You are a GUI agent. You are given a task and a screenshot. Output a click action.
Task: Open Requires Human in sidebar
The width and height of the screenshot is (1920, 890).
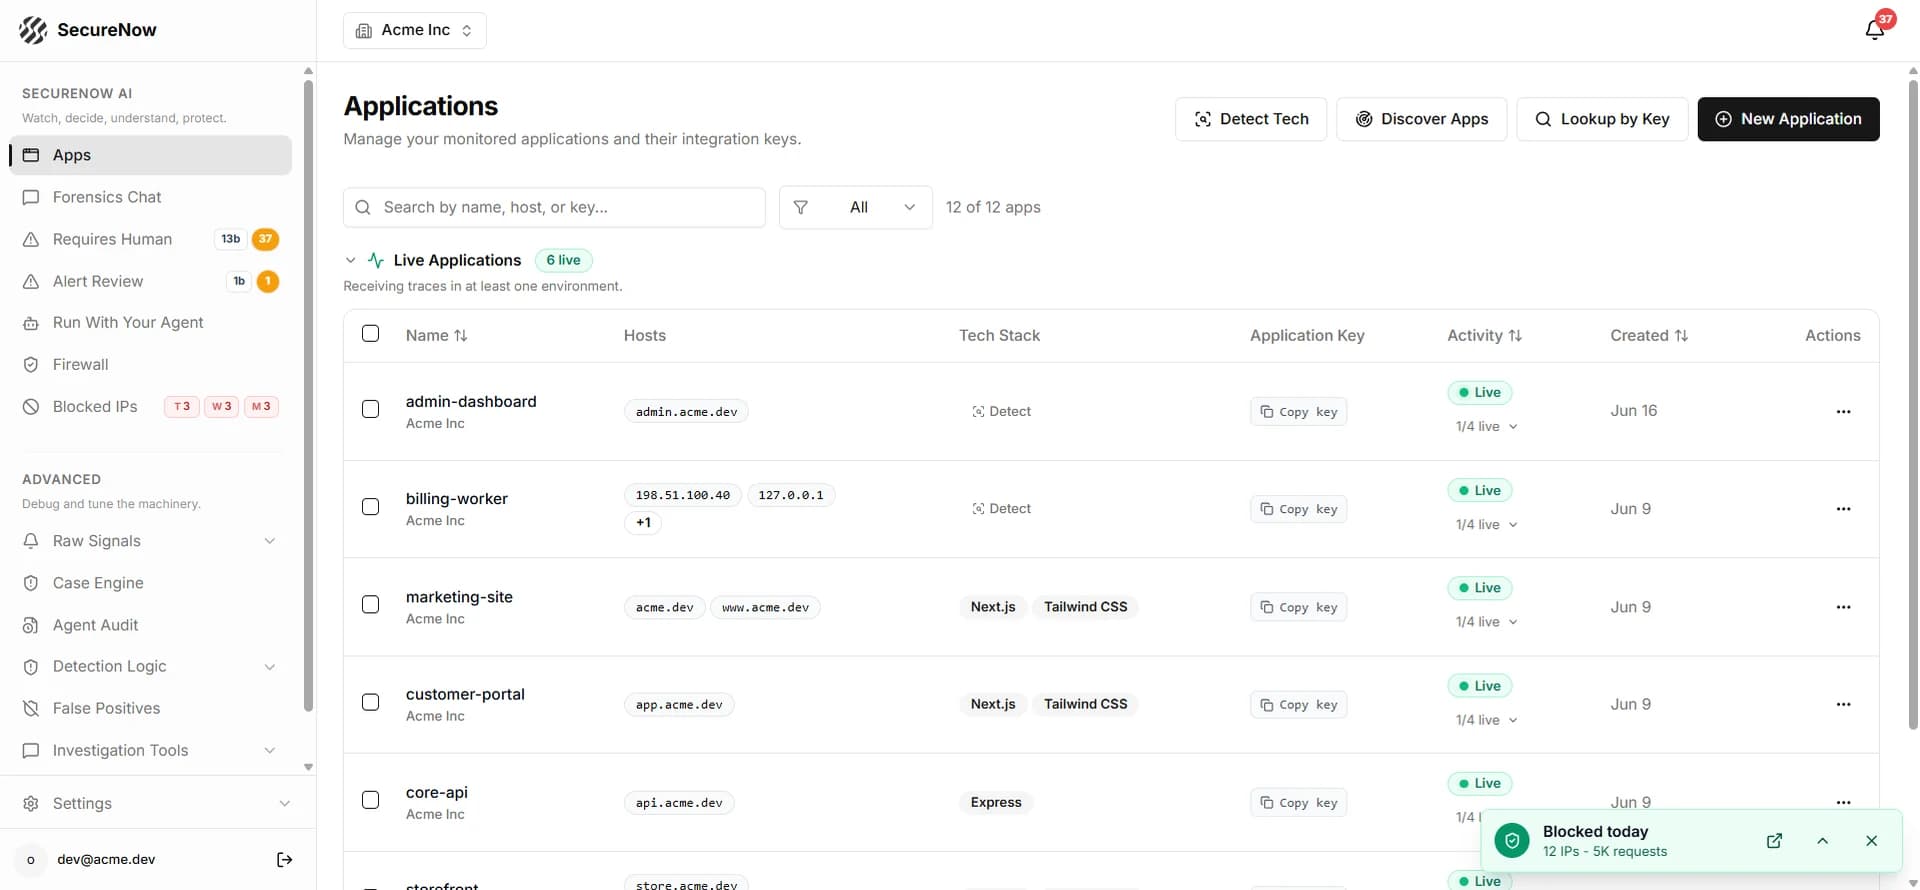pyautogui.click(x=150, y=239)
